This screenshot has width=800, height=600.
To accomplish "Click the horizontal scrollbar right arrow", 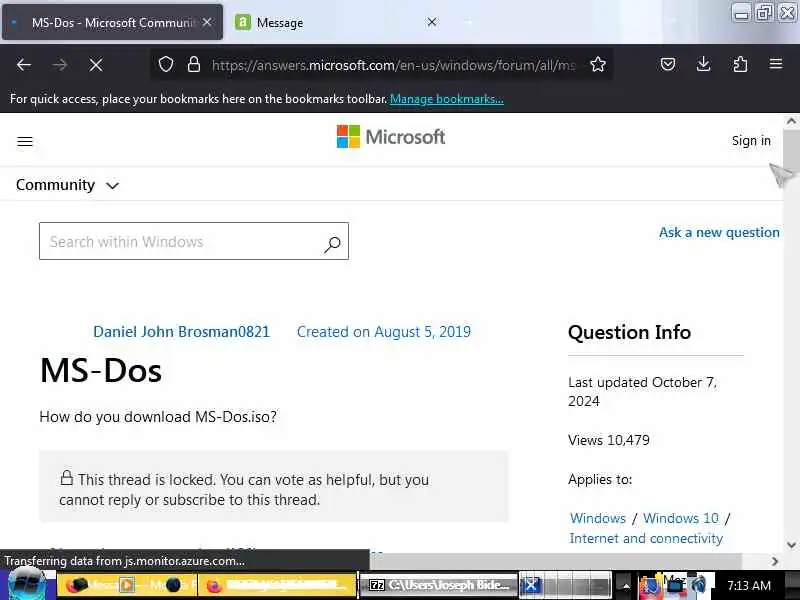I will click(775, 561).
